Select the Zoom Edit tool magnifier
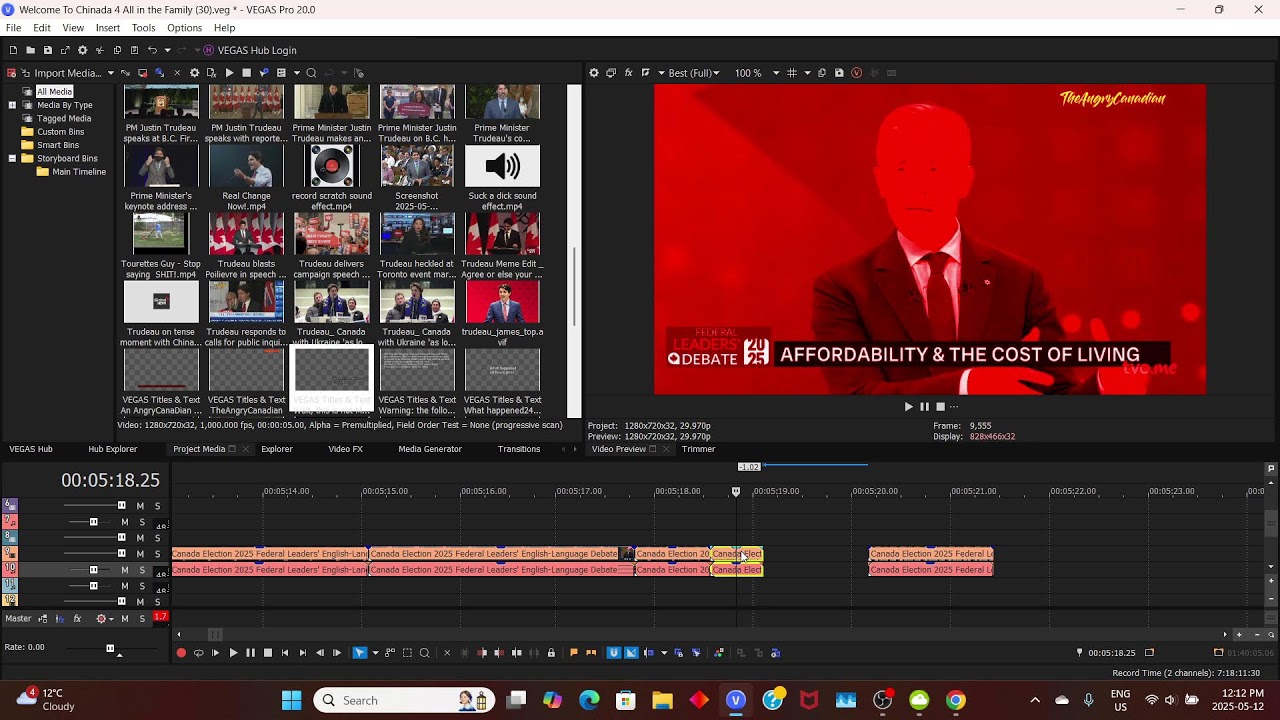This screenshot has height=720, width=1280. click(x=424, y=653)
